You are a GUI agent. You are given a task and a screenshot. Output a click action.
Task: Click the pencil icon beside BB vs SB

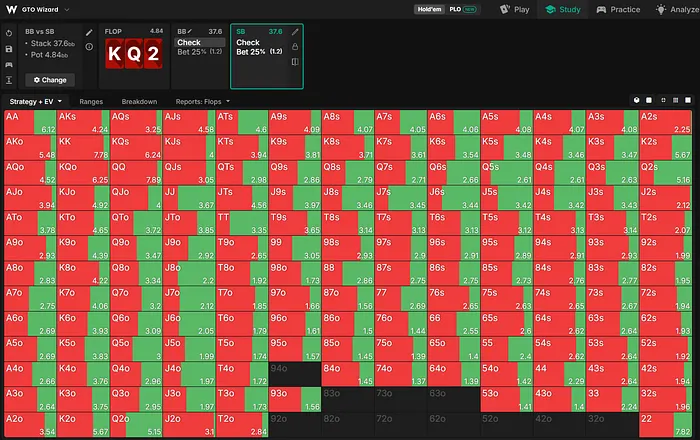point(89,32)
